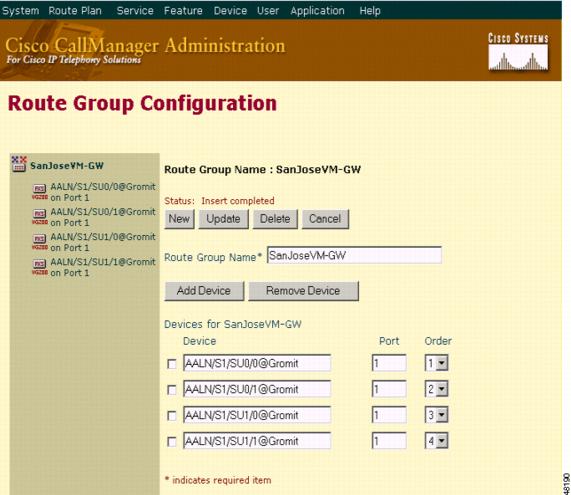Click the Remove Device button
571x495 pixels.
point(303,291)
